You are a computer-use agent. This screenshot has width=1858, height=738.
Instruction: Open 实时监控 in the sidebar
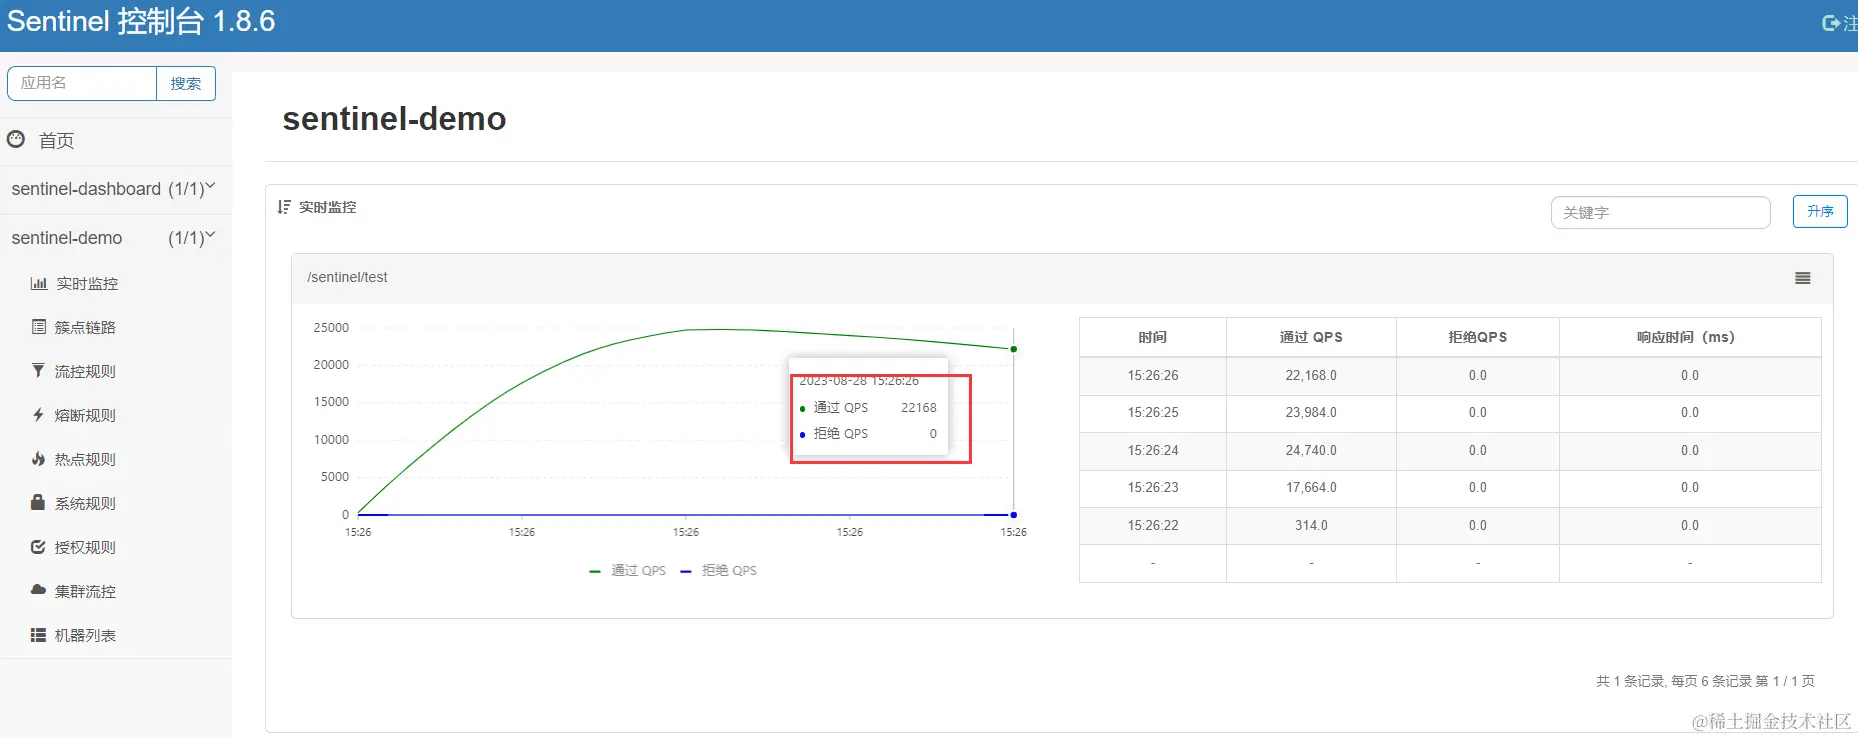coord(87,284)
